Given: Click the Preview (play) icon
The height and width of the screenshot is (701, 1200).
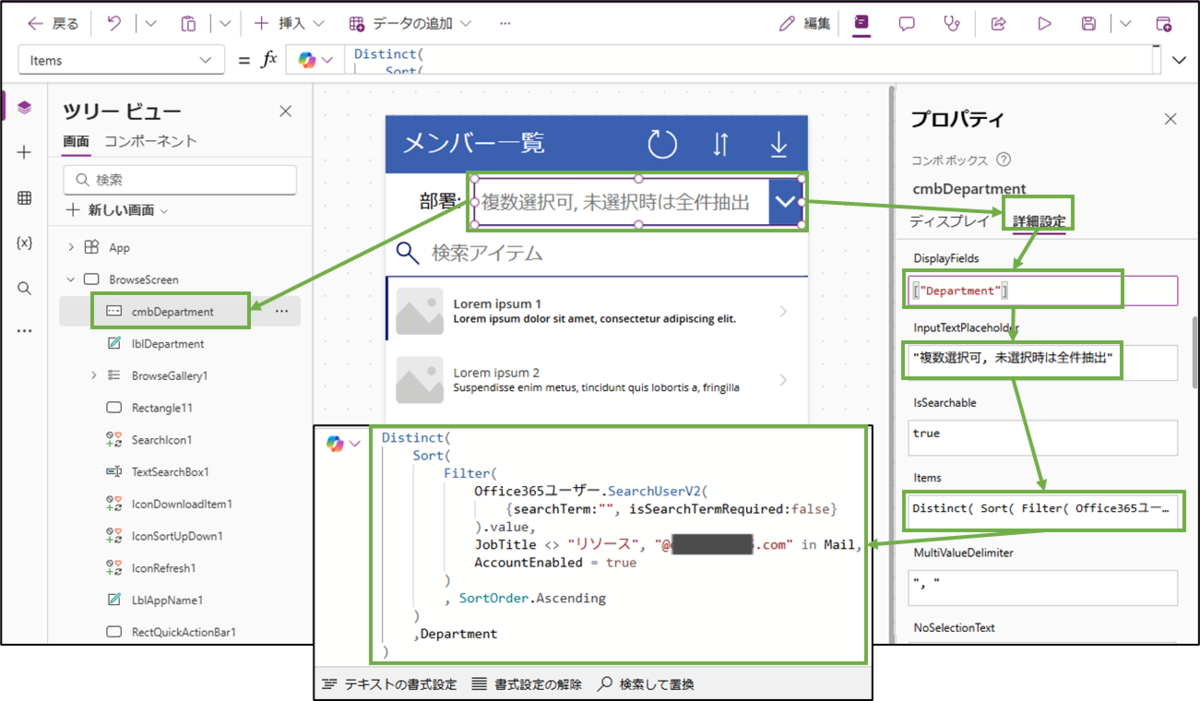Looking at the screenshot, I should pyautogui.click(x=1045, y=23).
